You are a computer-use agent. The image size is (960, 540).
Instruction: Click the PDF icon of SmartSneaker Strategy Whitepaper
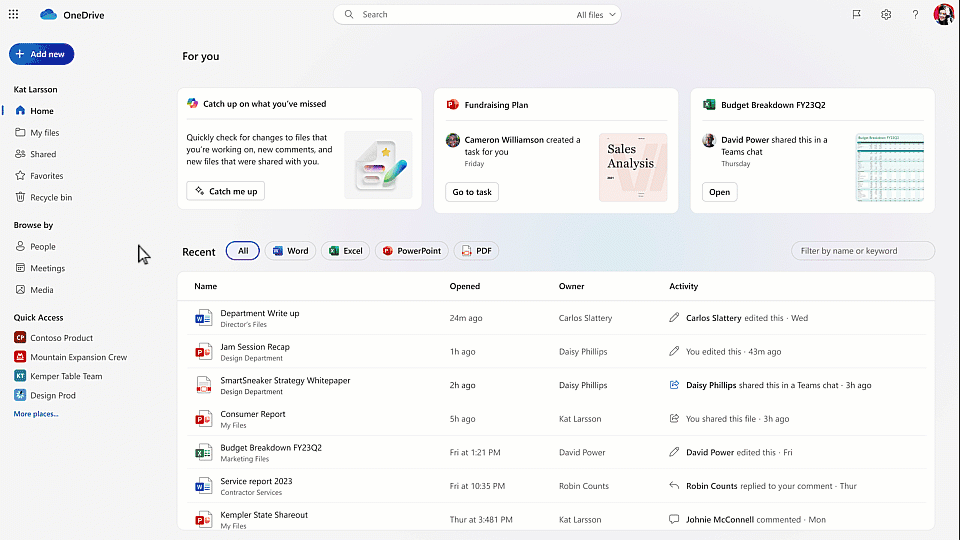pyautogui.click(x=203, y=385)
